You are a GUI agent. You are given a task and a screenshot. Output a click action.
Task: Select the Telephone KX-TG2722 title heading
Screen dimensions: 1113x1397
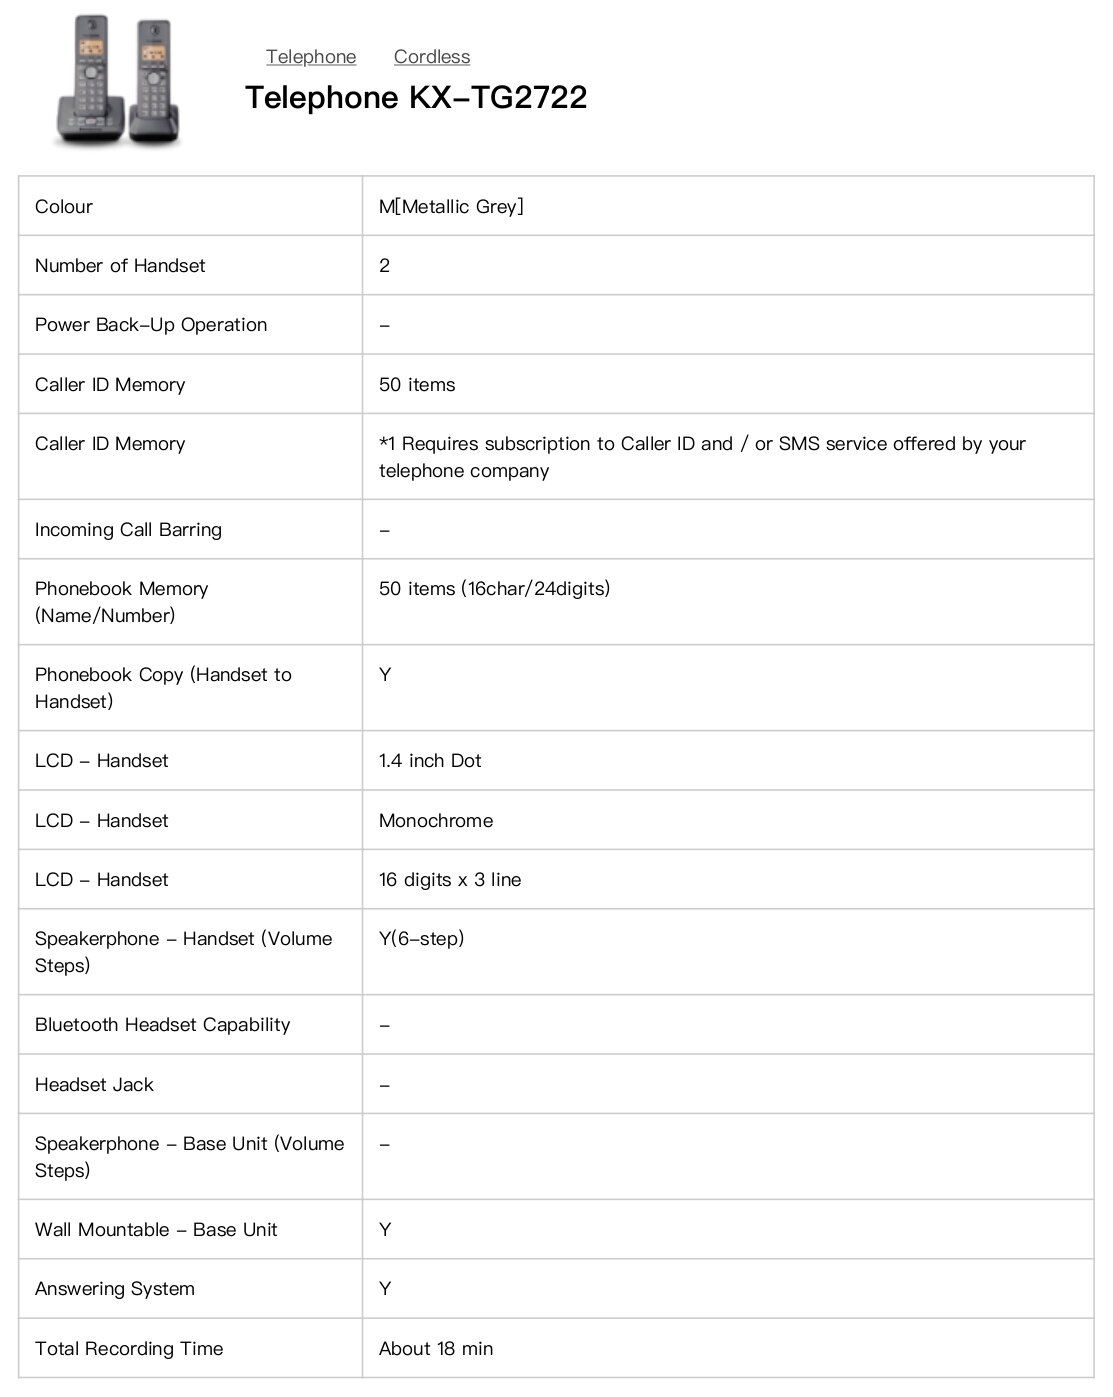(416, 97)
